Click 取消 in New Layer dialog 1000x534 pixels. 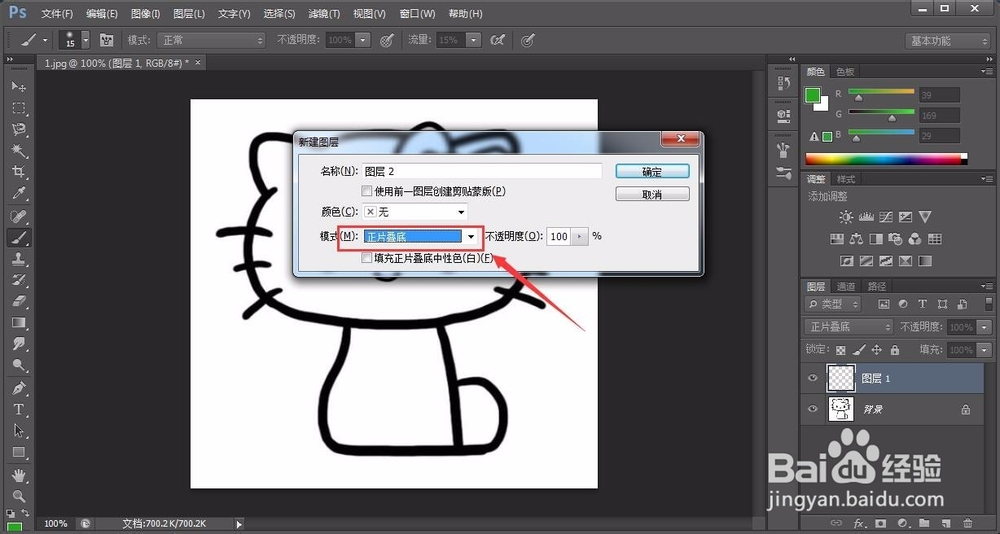point(652,194)
